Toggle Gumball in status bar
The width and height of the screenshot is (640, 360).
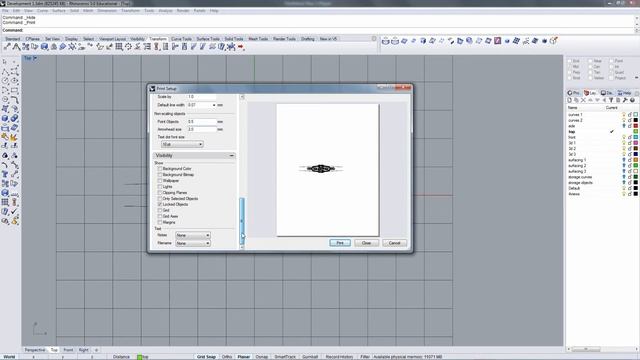tap(310, 357)
